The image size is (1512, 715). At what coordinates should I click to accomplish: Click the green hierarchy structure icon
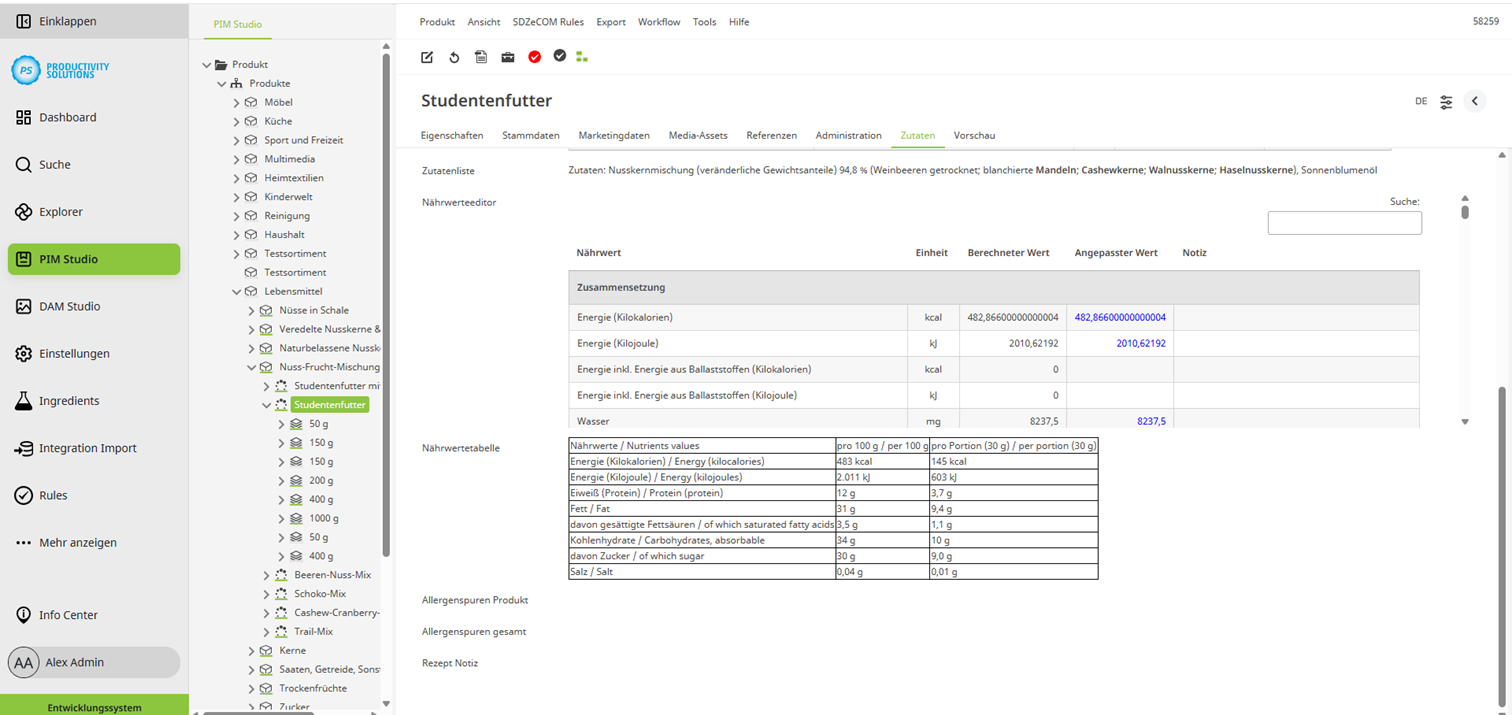(x=583, y=57)
